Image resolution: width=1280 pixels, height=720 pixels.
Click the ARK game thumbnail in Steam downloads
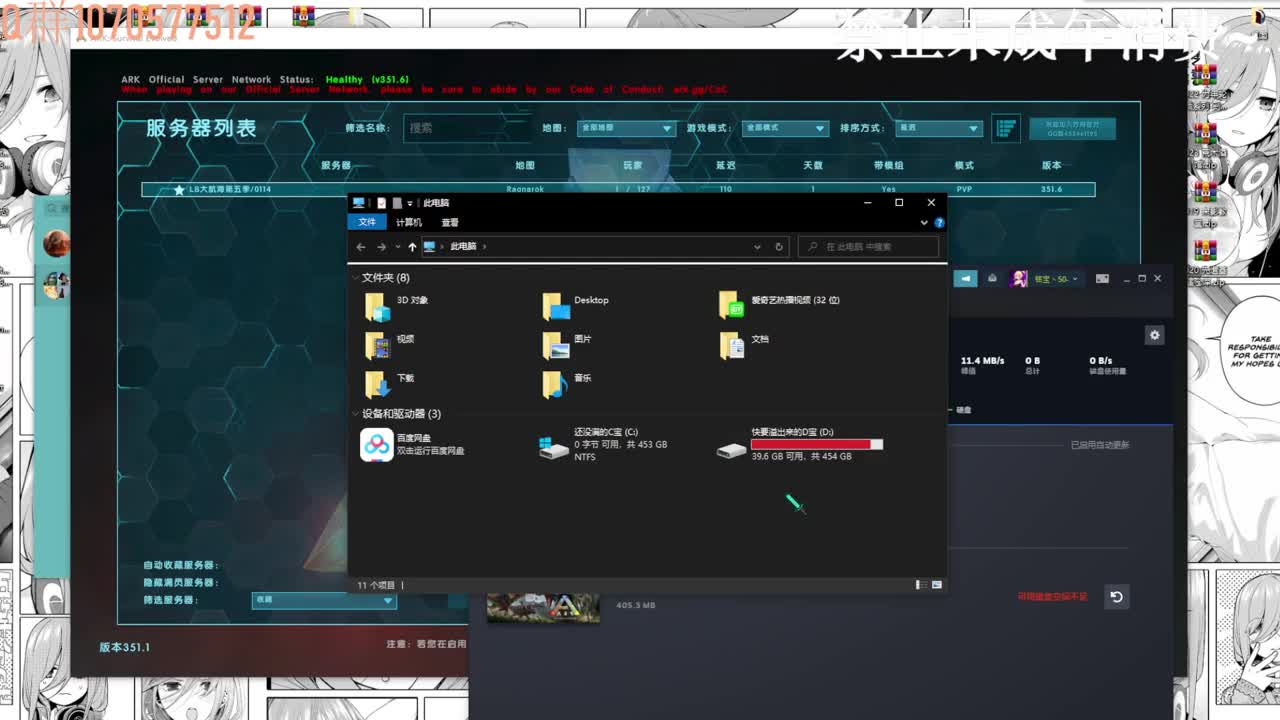[x=543, y=608]
